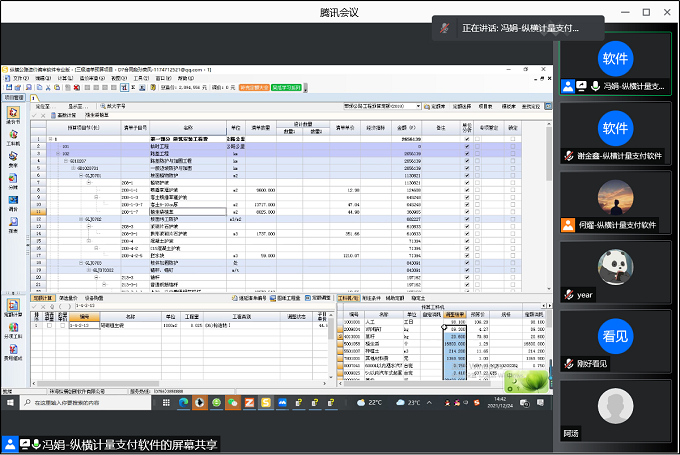
Task: Click the Windows Start button
Action: pos(10,403)
